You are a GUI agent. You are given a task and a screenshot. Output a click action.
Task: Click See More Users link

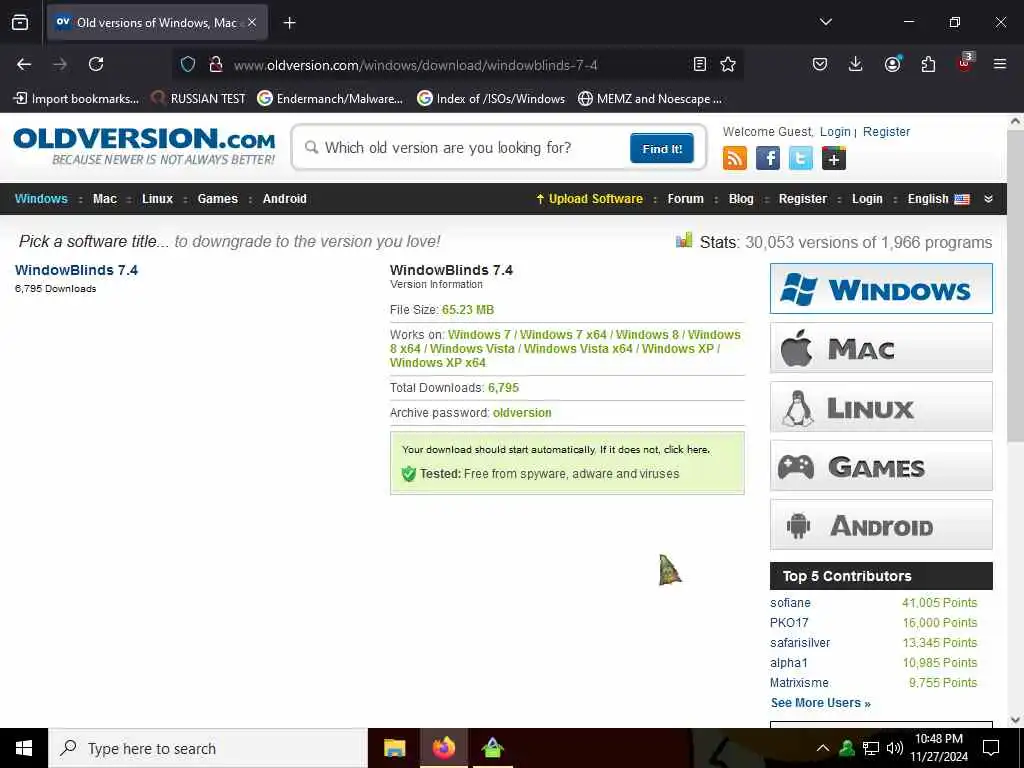click(820, 703)
